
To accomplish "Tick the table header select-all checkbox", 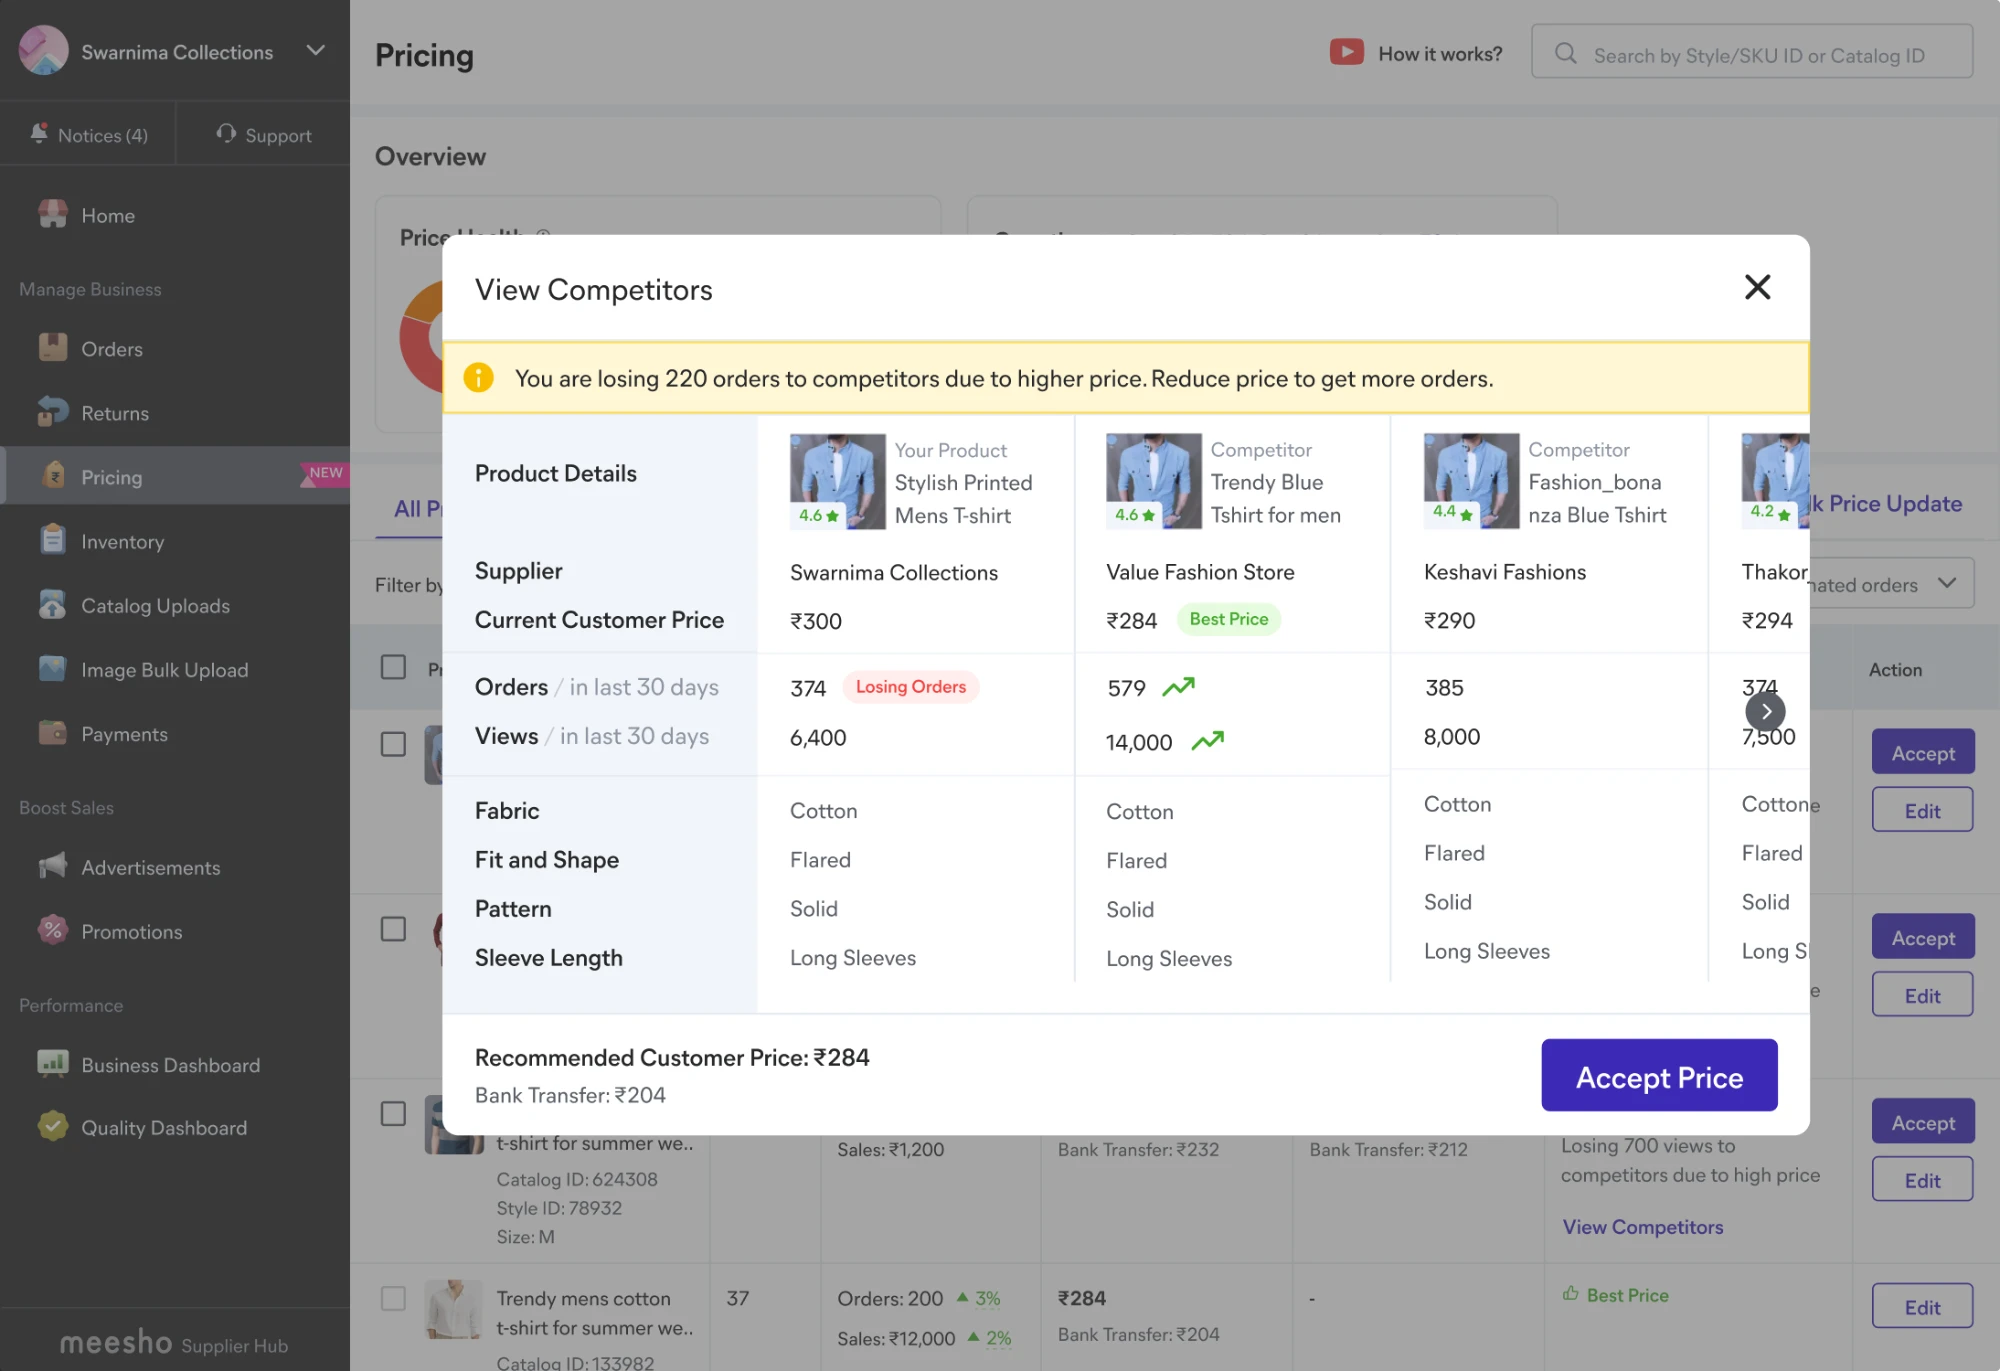I will pos(393,667).
